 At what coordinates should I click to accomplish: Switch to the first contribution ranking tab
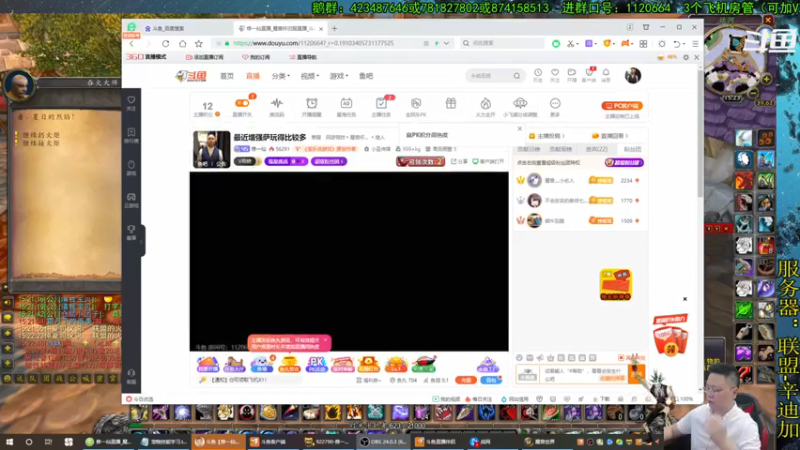click(528, 149)
